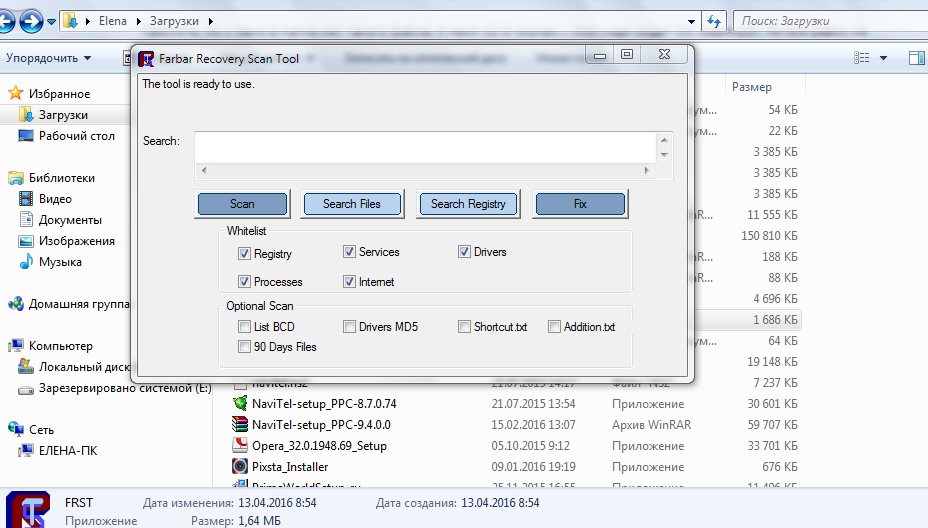This screenshot has width=928, height=528.
Task: Select Локальный диск in the navigation pane
Action: pyautogui.click(x=84, y=366)
